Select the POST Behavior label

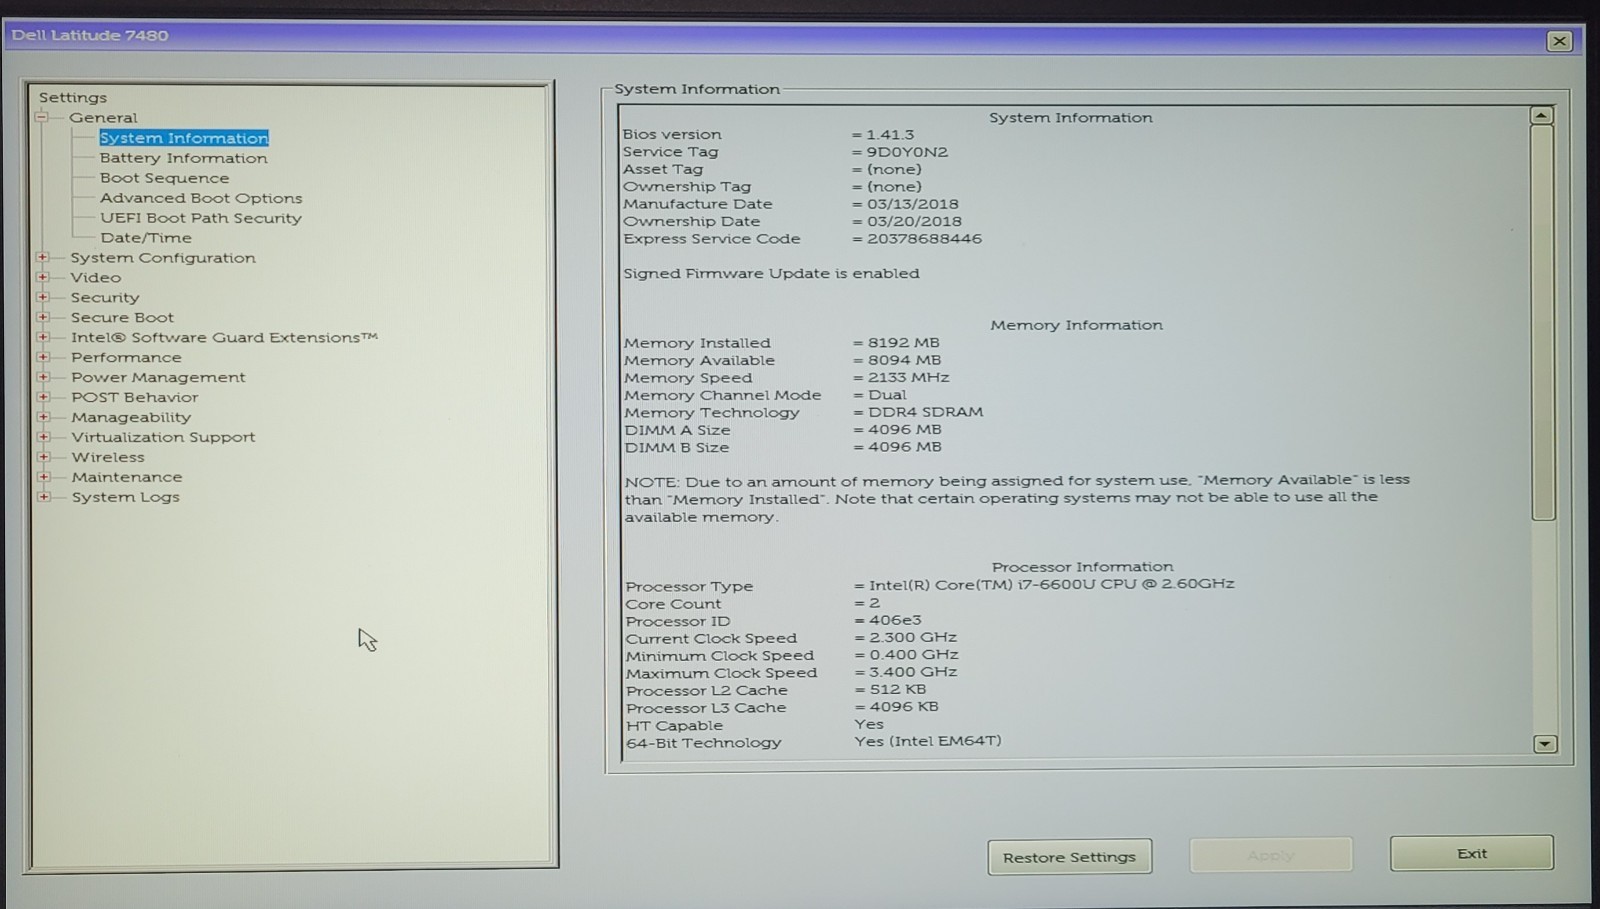135,398
